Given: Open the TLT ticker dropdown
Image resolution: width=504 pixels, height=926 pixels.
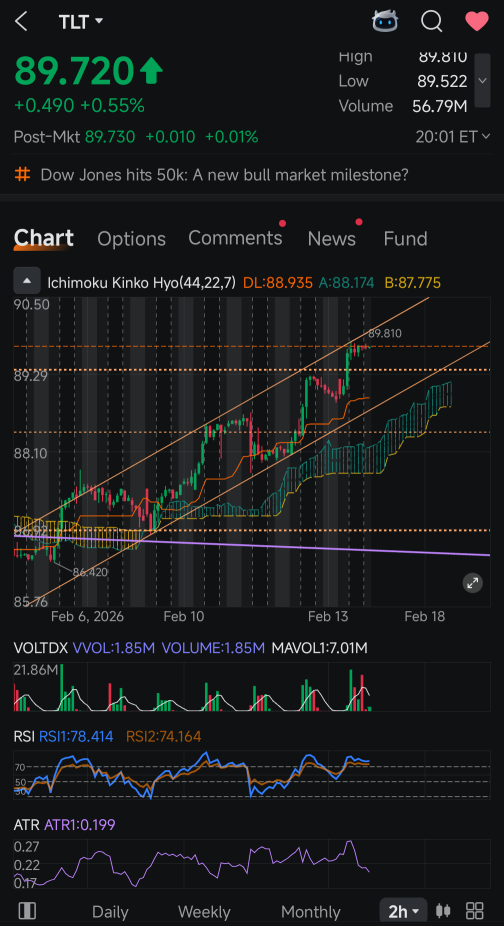Looking at the screenshot, I should pos(80,22).
